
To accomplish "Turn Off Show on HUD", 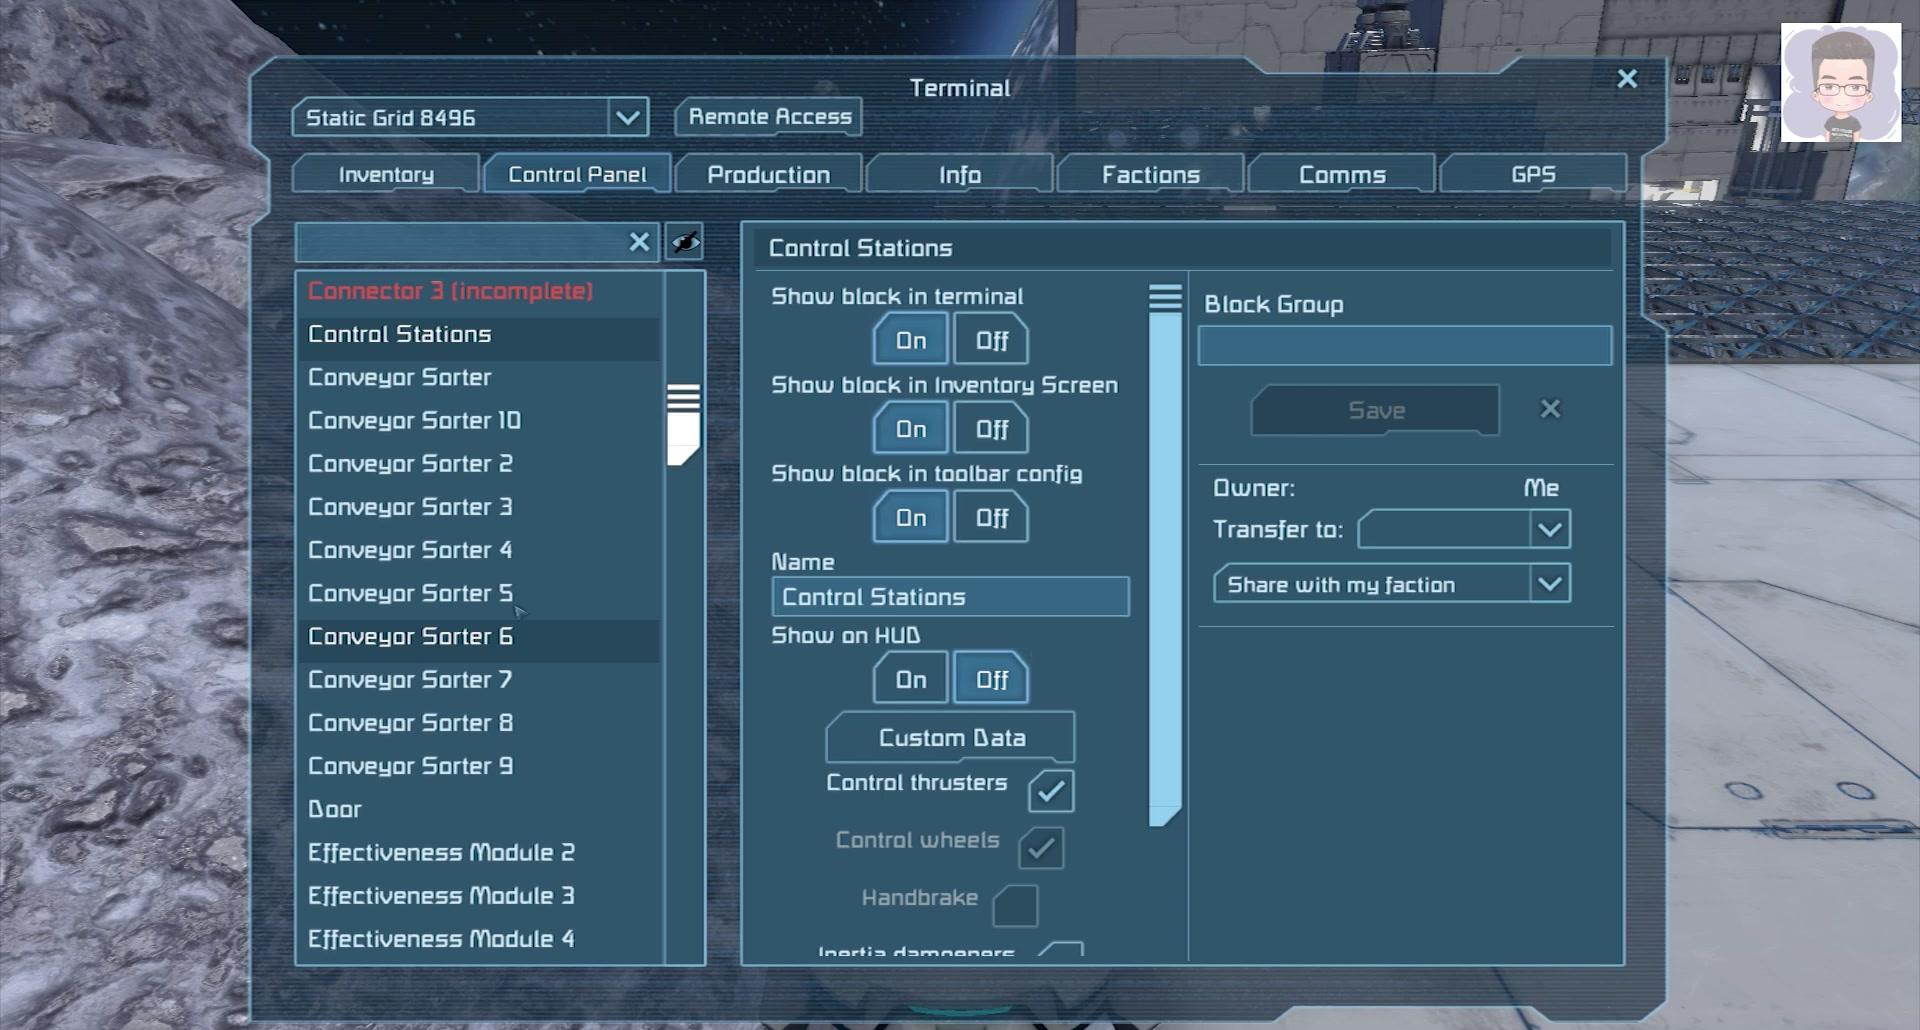I will pyautogui.click(x=991, y=680).
